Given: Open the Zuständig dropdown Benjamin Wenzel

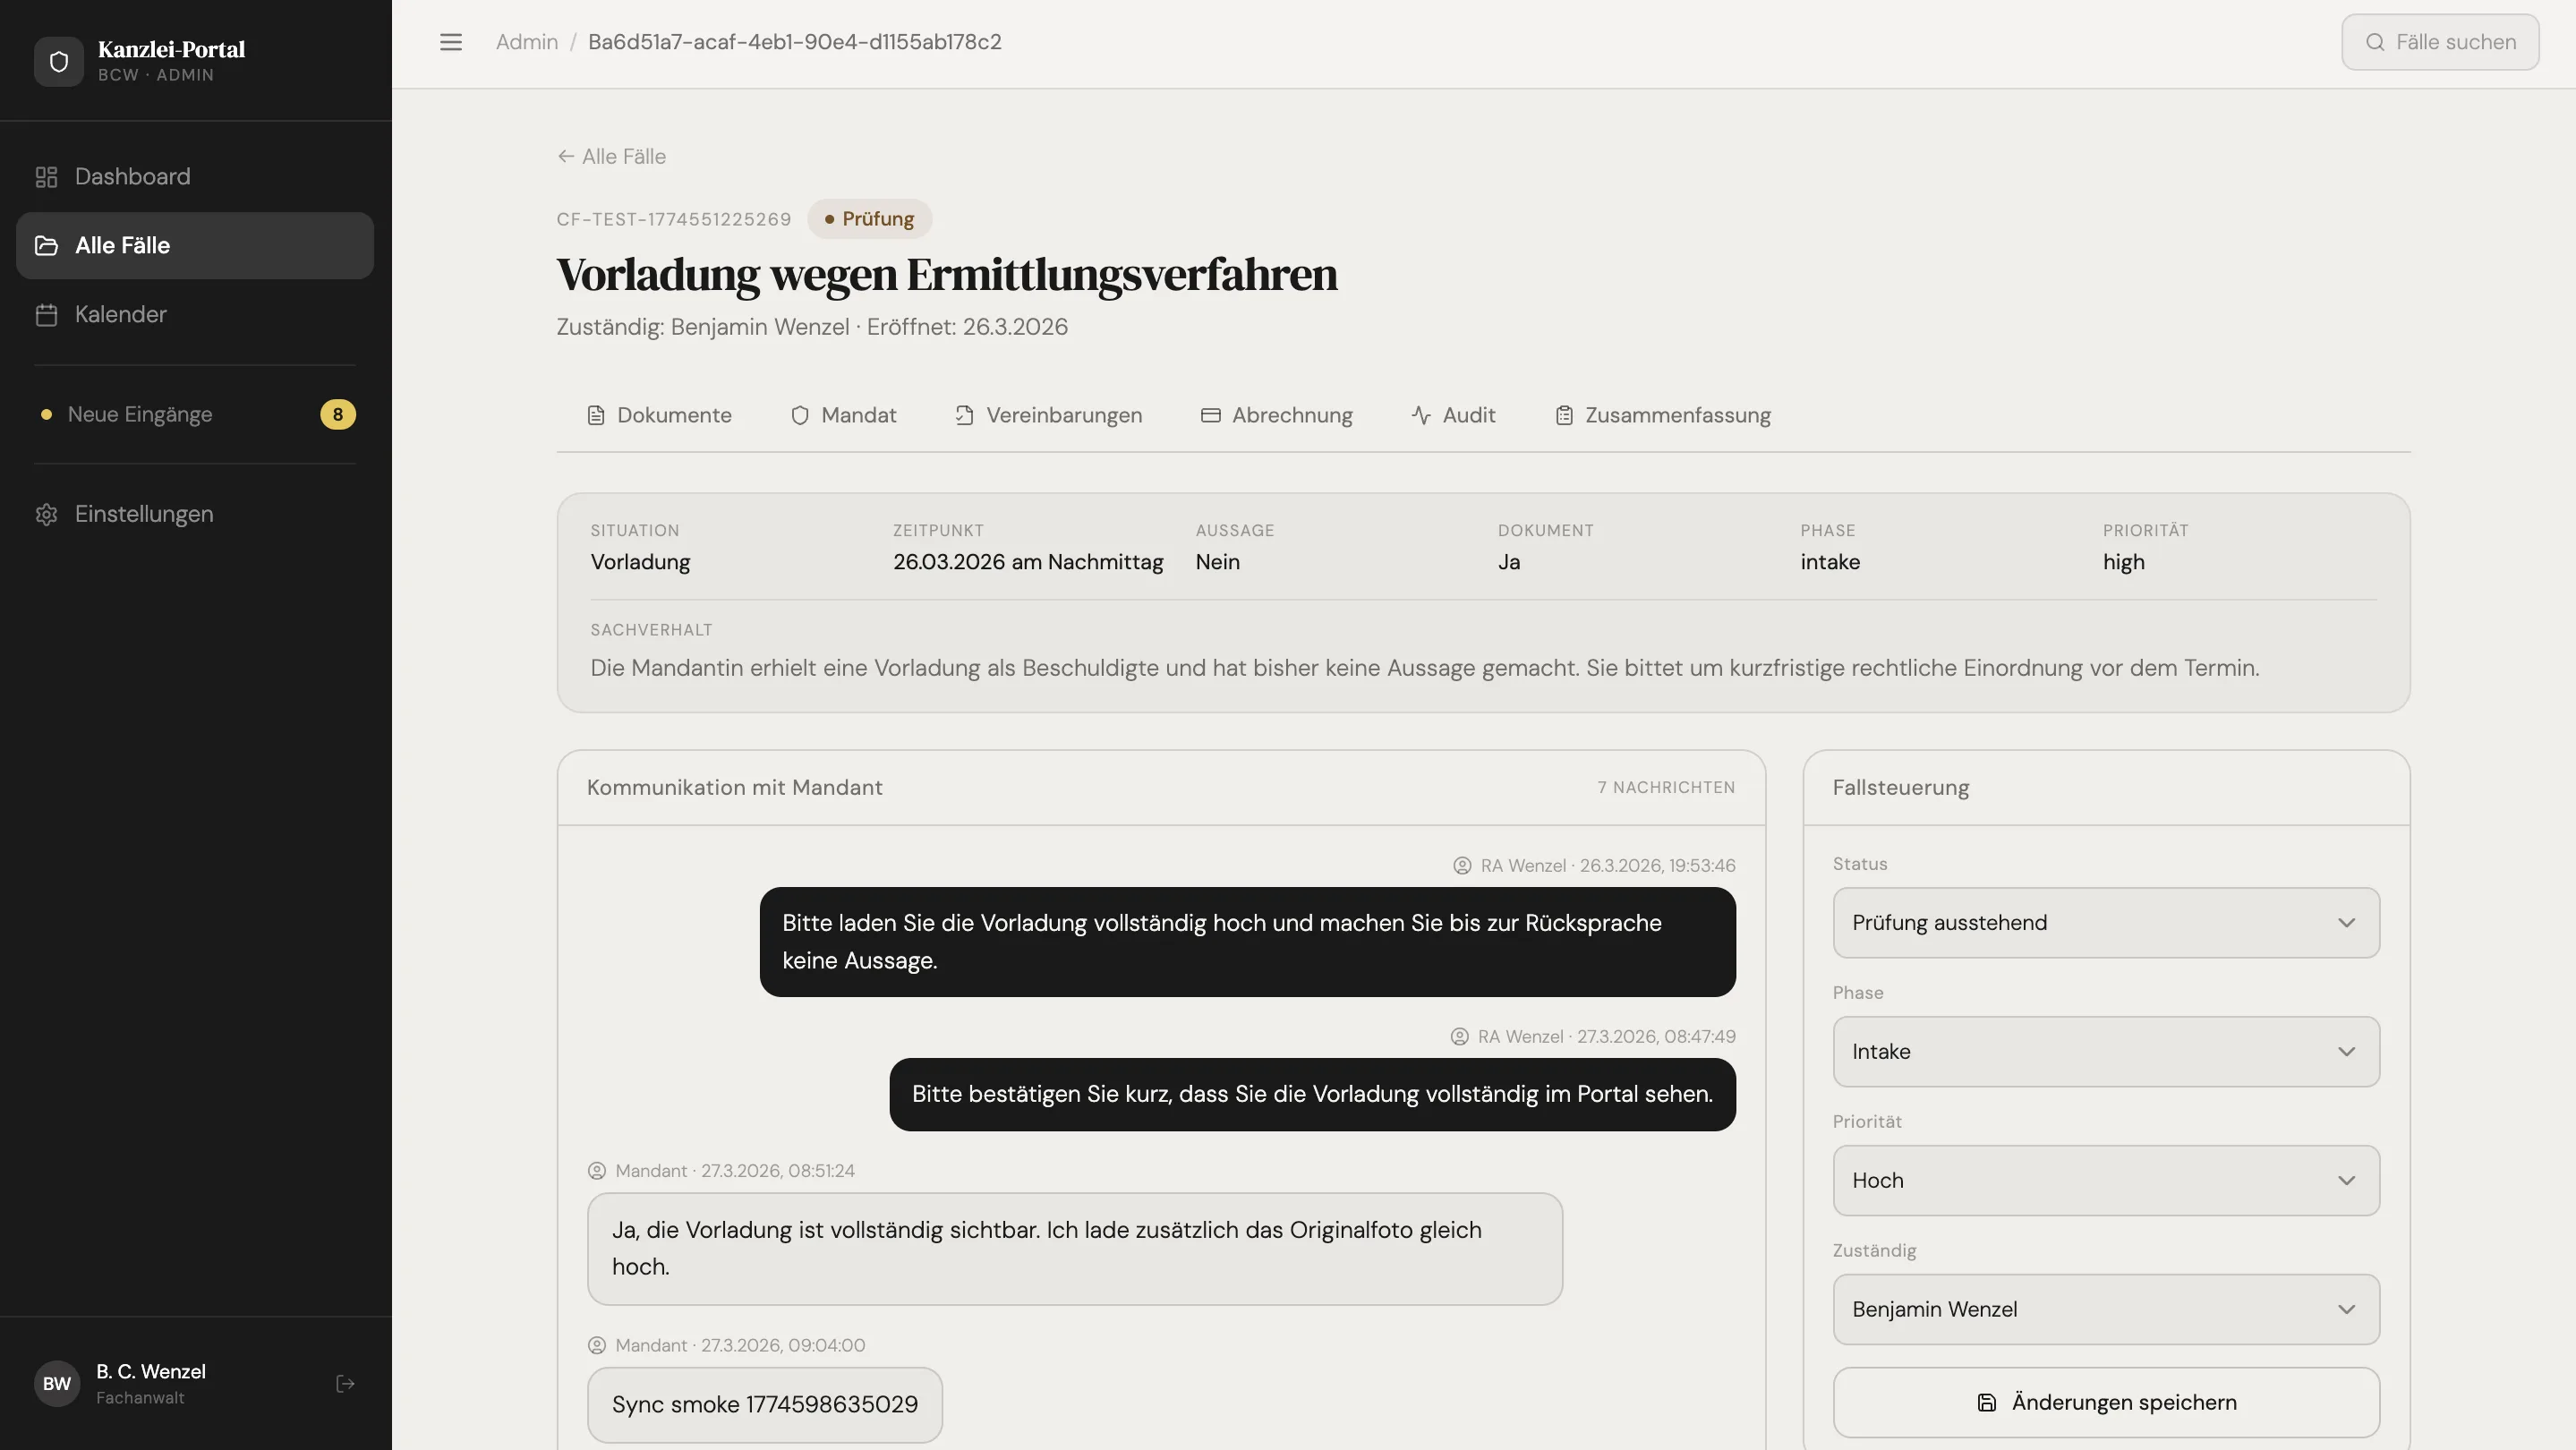Looking at the screenshot, I should 2105,1310.
